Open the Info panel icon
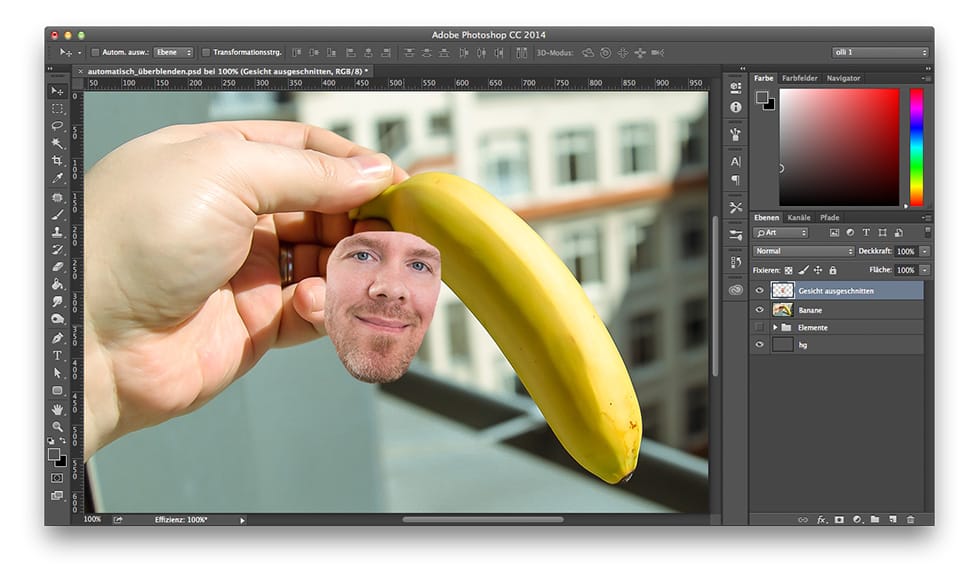Viewport: 980px width, 585px height. coord(736,108)
